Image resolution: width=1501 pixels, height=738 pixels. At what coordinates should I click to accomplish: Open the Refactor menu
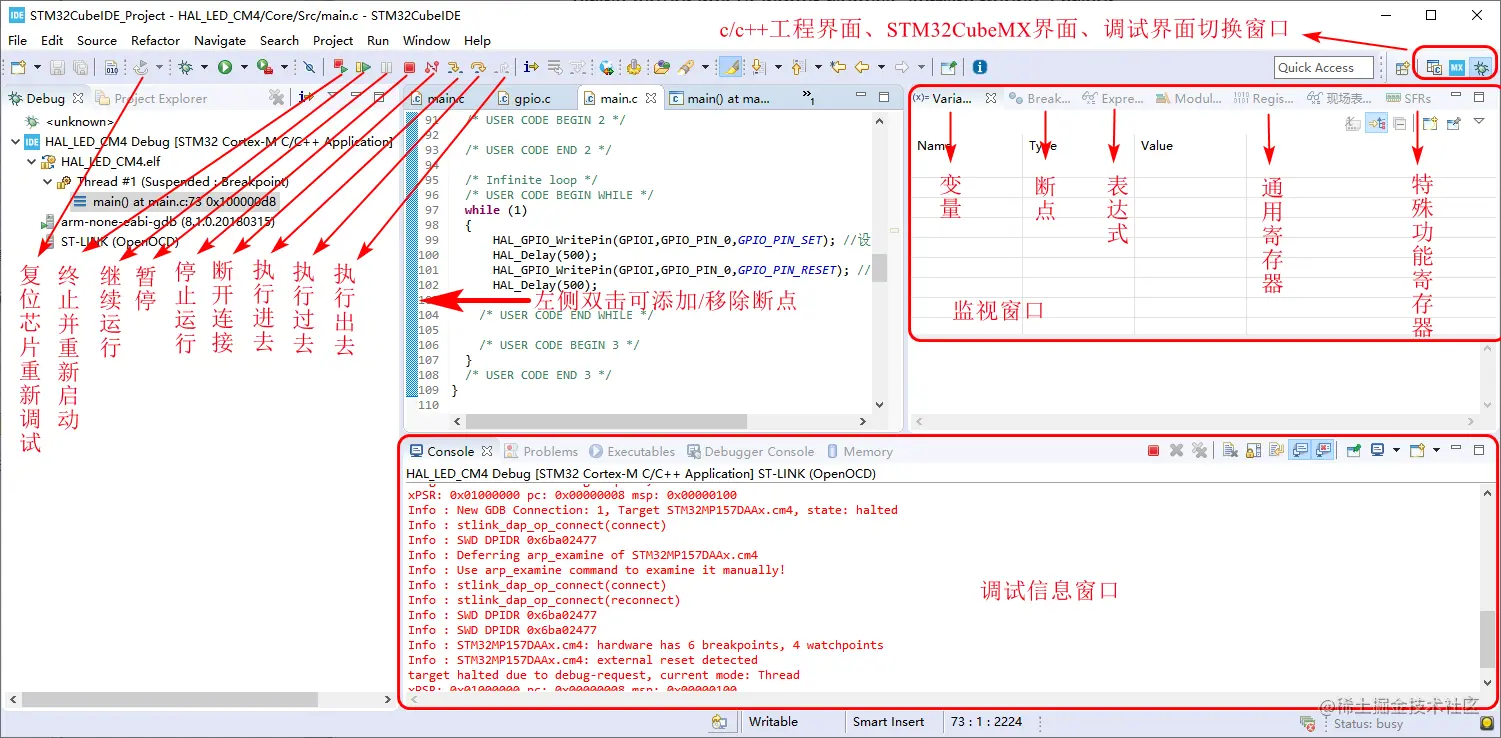[155, 40]
